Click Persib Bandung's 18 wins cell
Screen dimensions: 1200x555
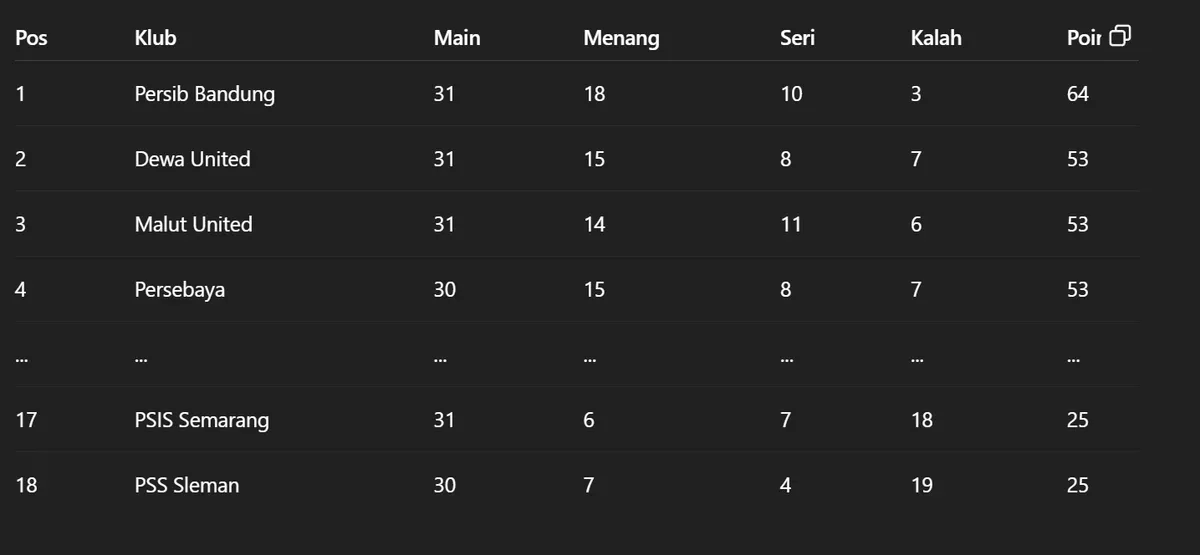tap(594, 94)
